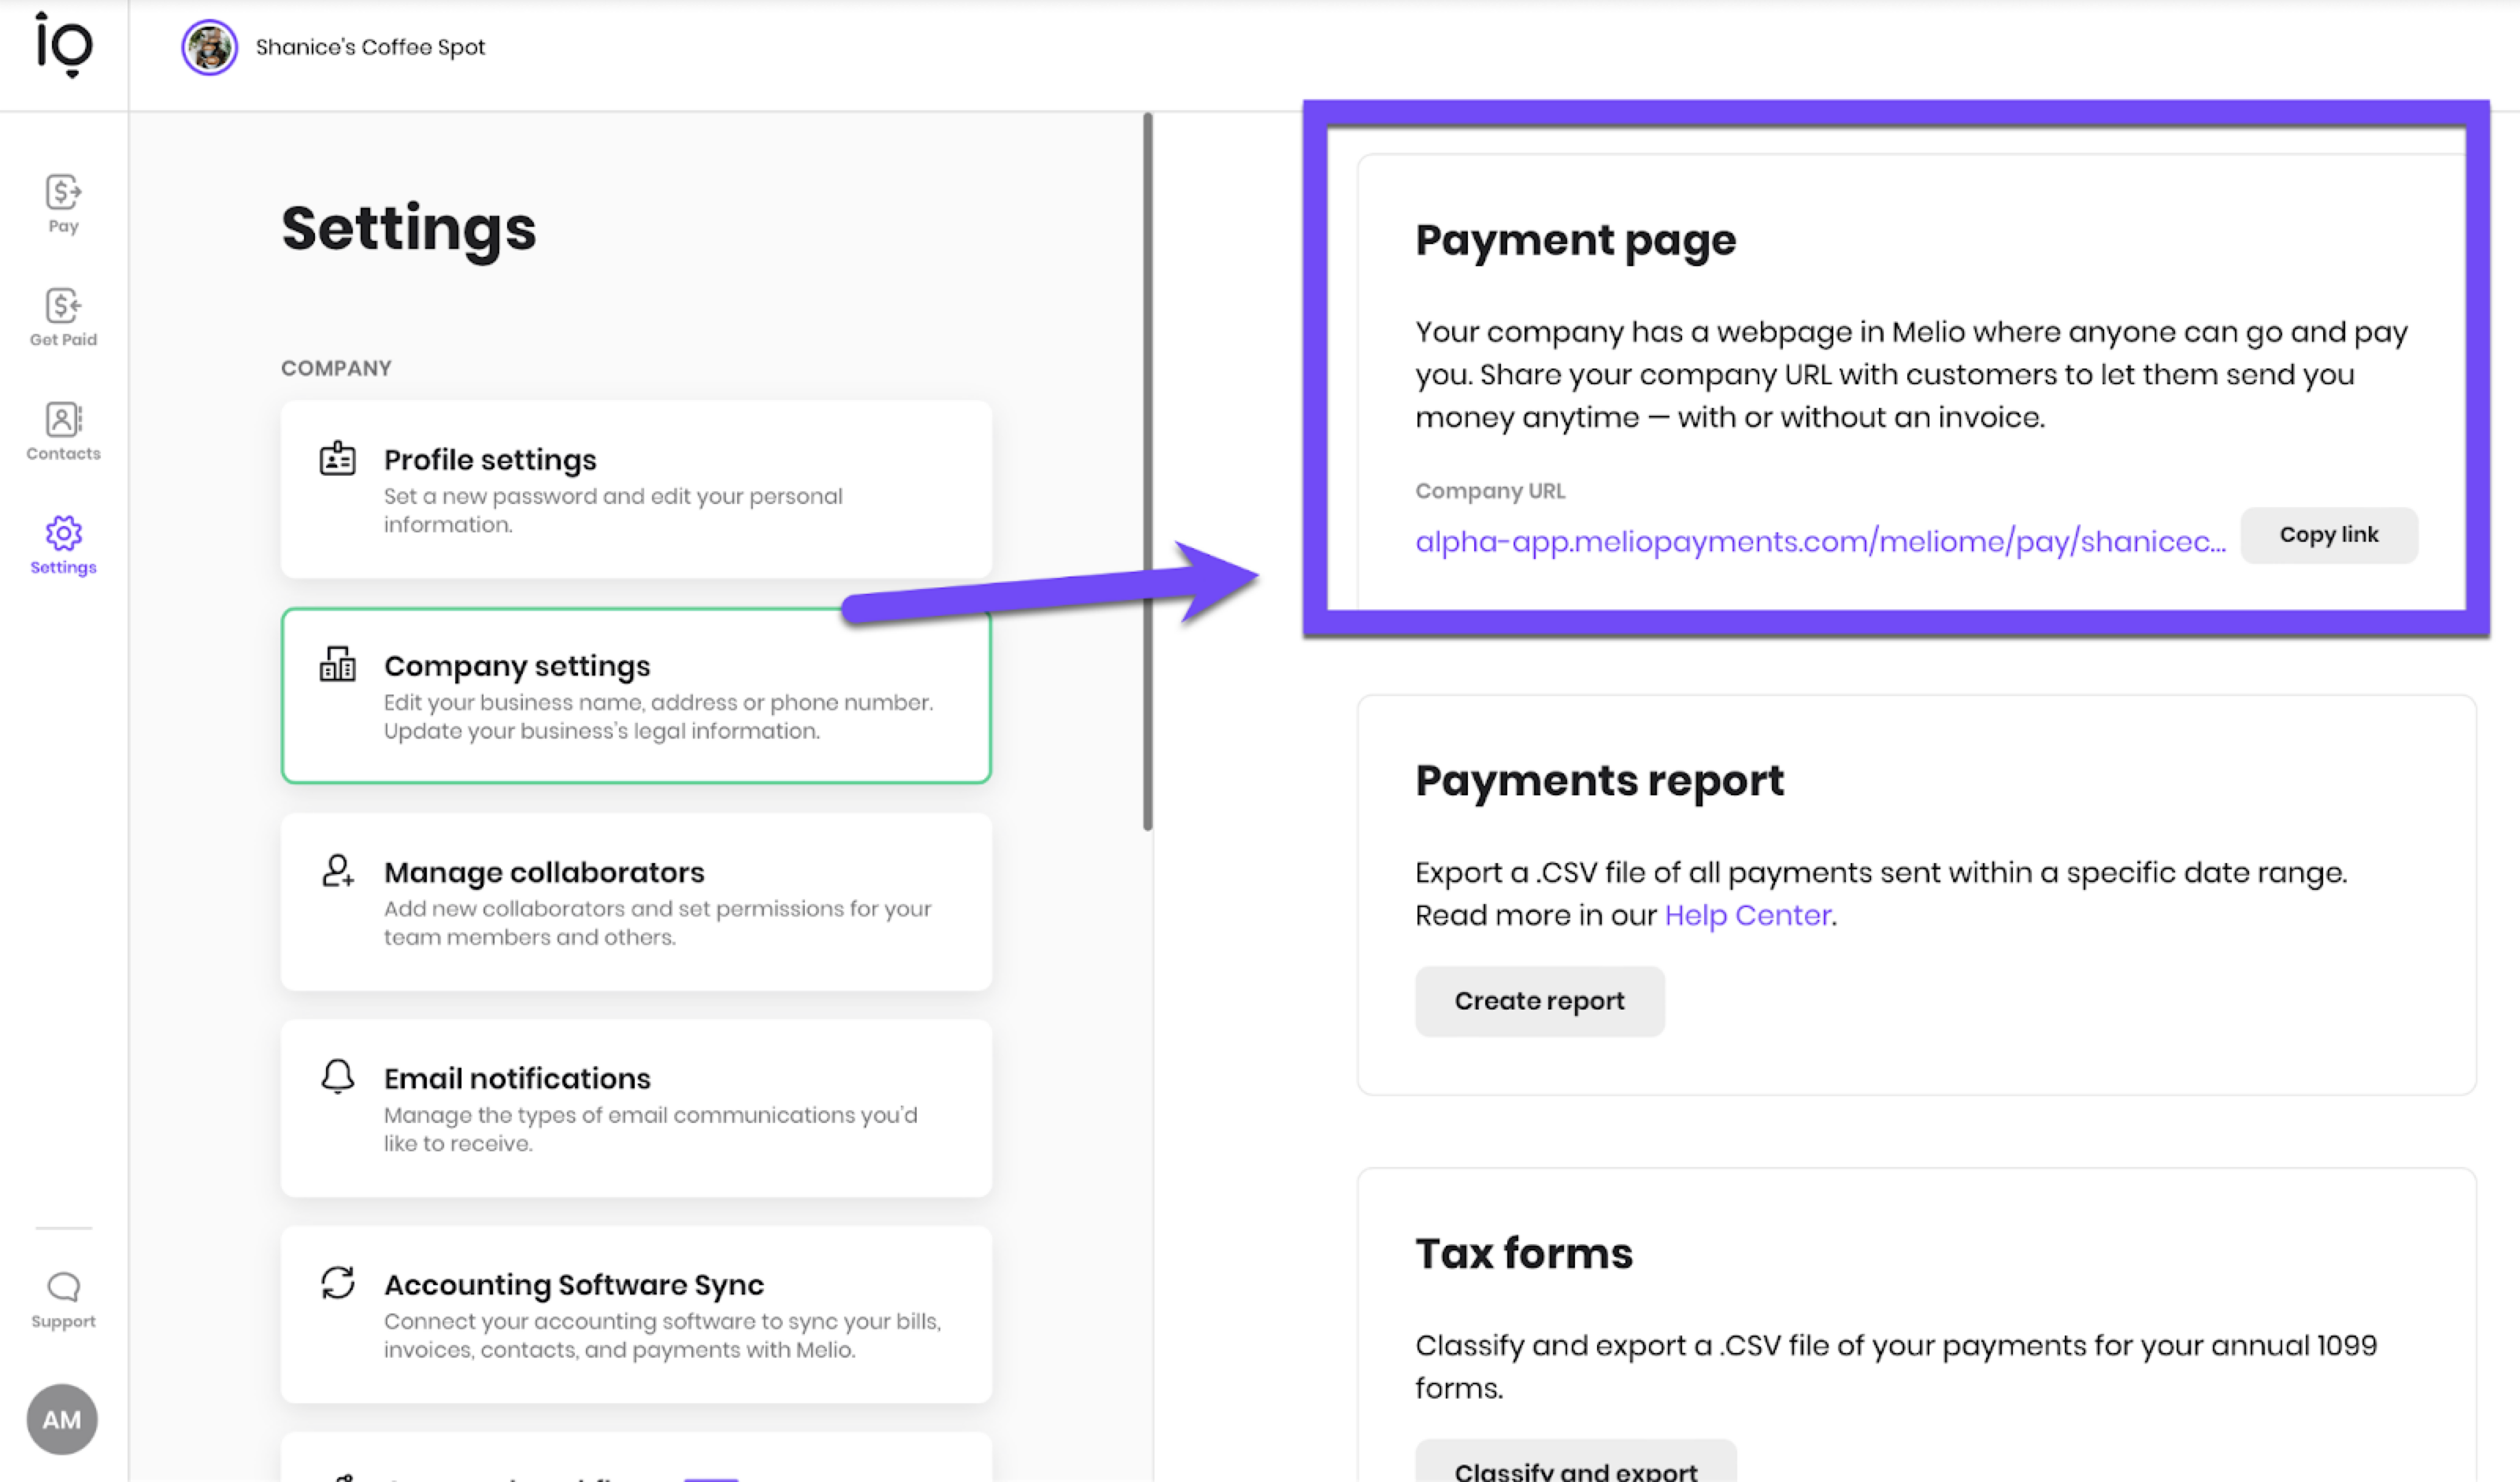Open Accounting Software Sync card
The image size is (2520, 1482).
(636, 1314)
